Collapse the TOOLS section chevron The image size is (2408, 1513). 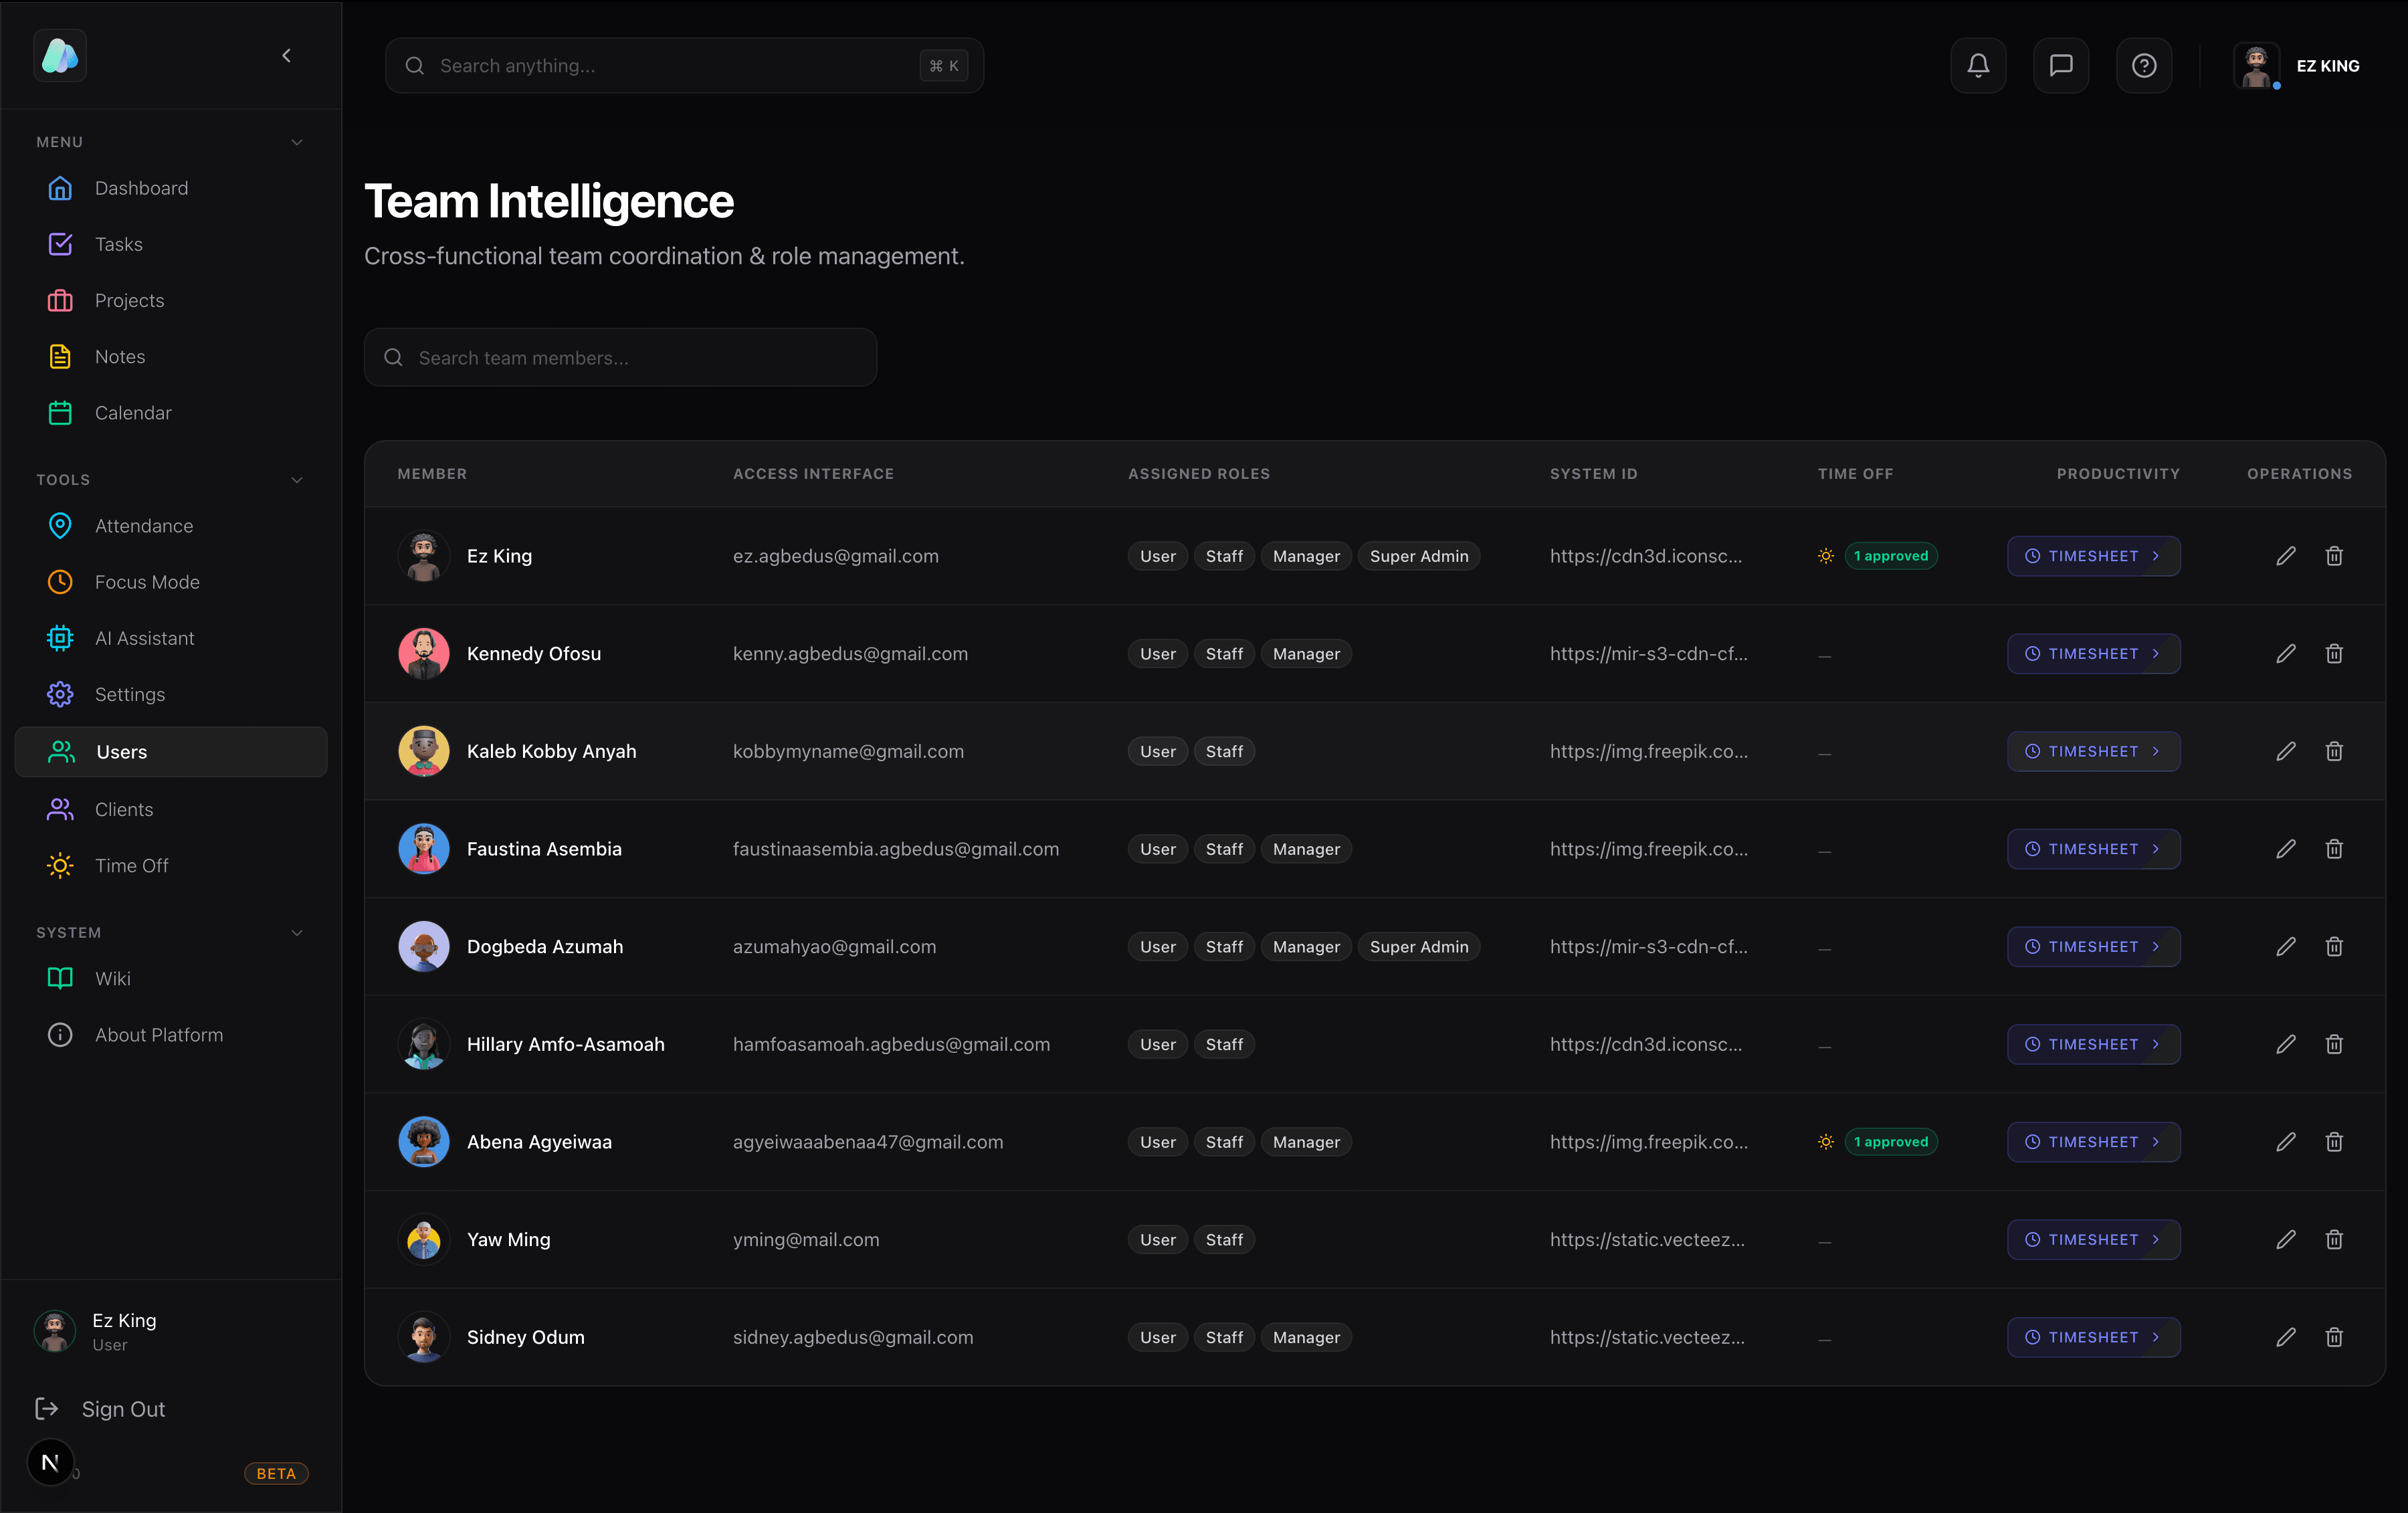point(297,480)
